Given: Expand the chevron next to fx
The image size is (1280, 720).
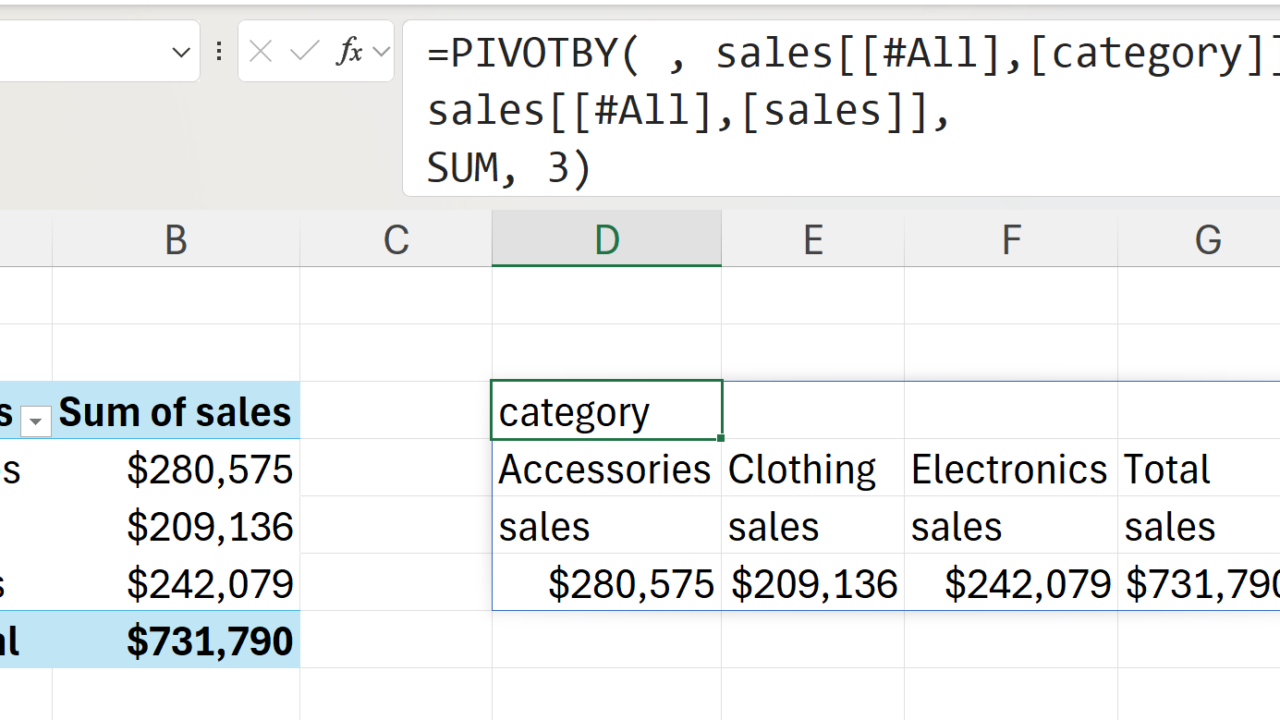Looking at the screenshot, I should click(x=381, y=52).
